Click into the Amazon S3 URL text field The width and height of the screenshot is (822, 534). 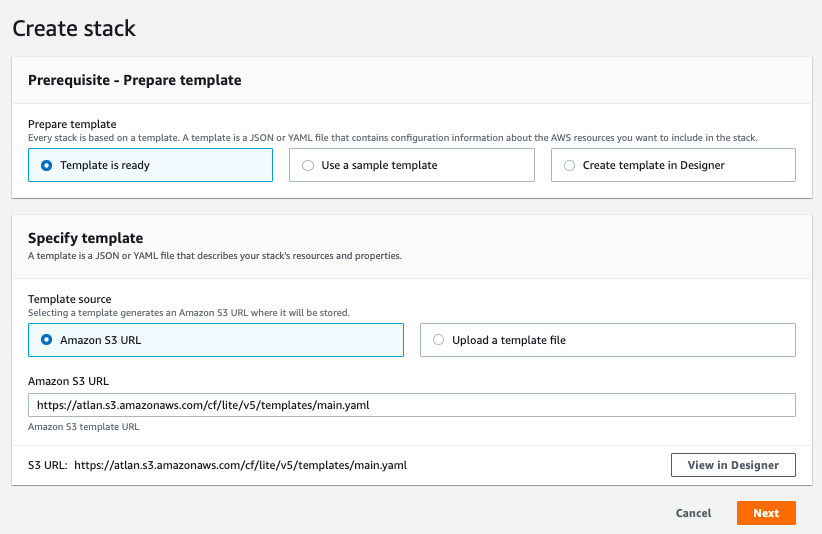[411, 405]
